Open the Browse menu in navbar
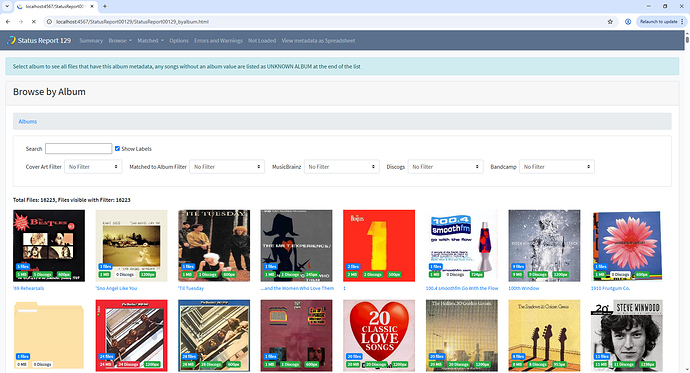This screenshot has width=690, height=373. (x=120, y=40)
